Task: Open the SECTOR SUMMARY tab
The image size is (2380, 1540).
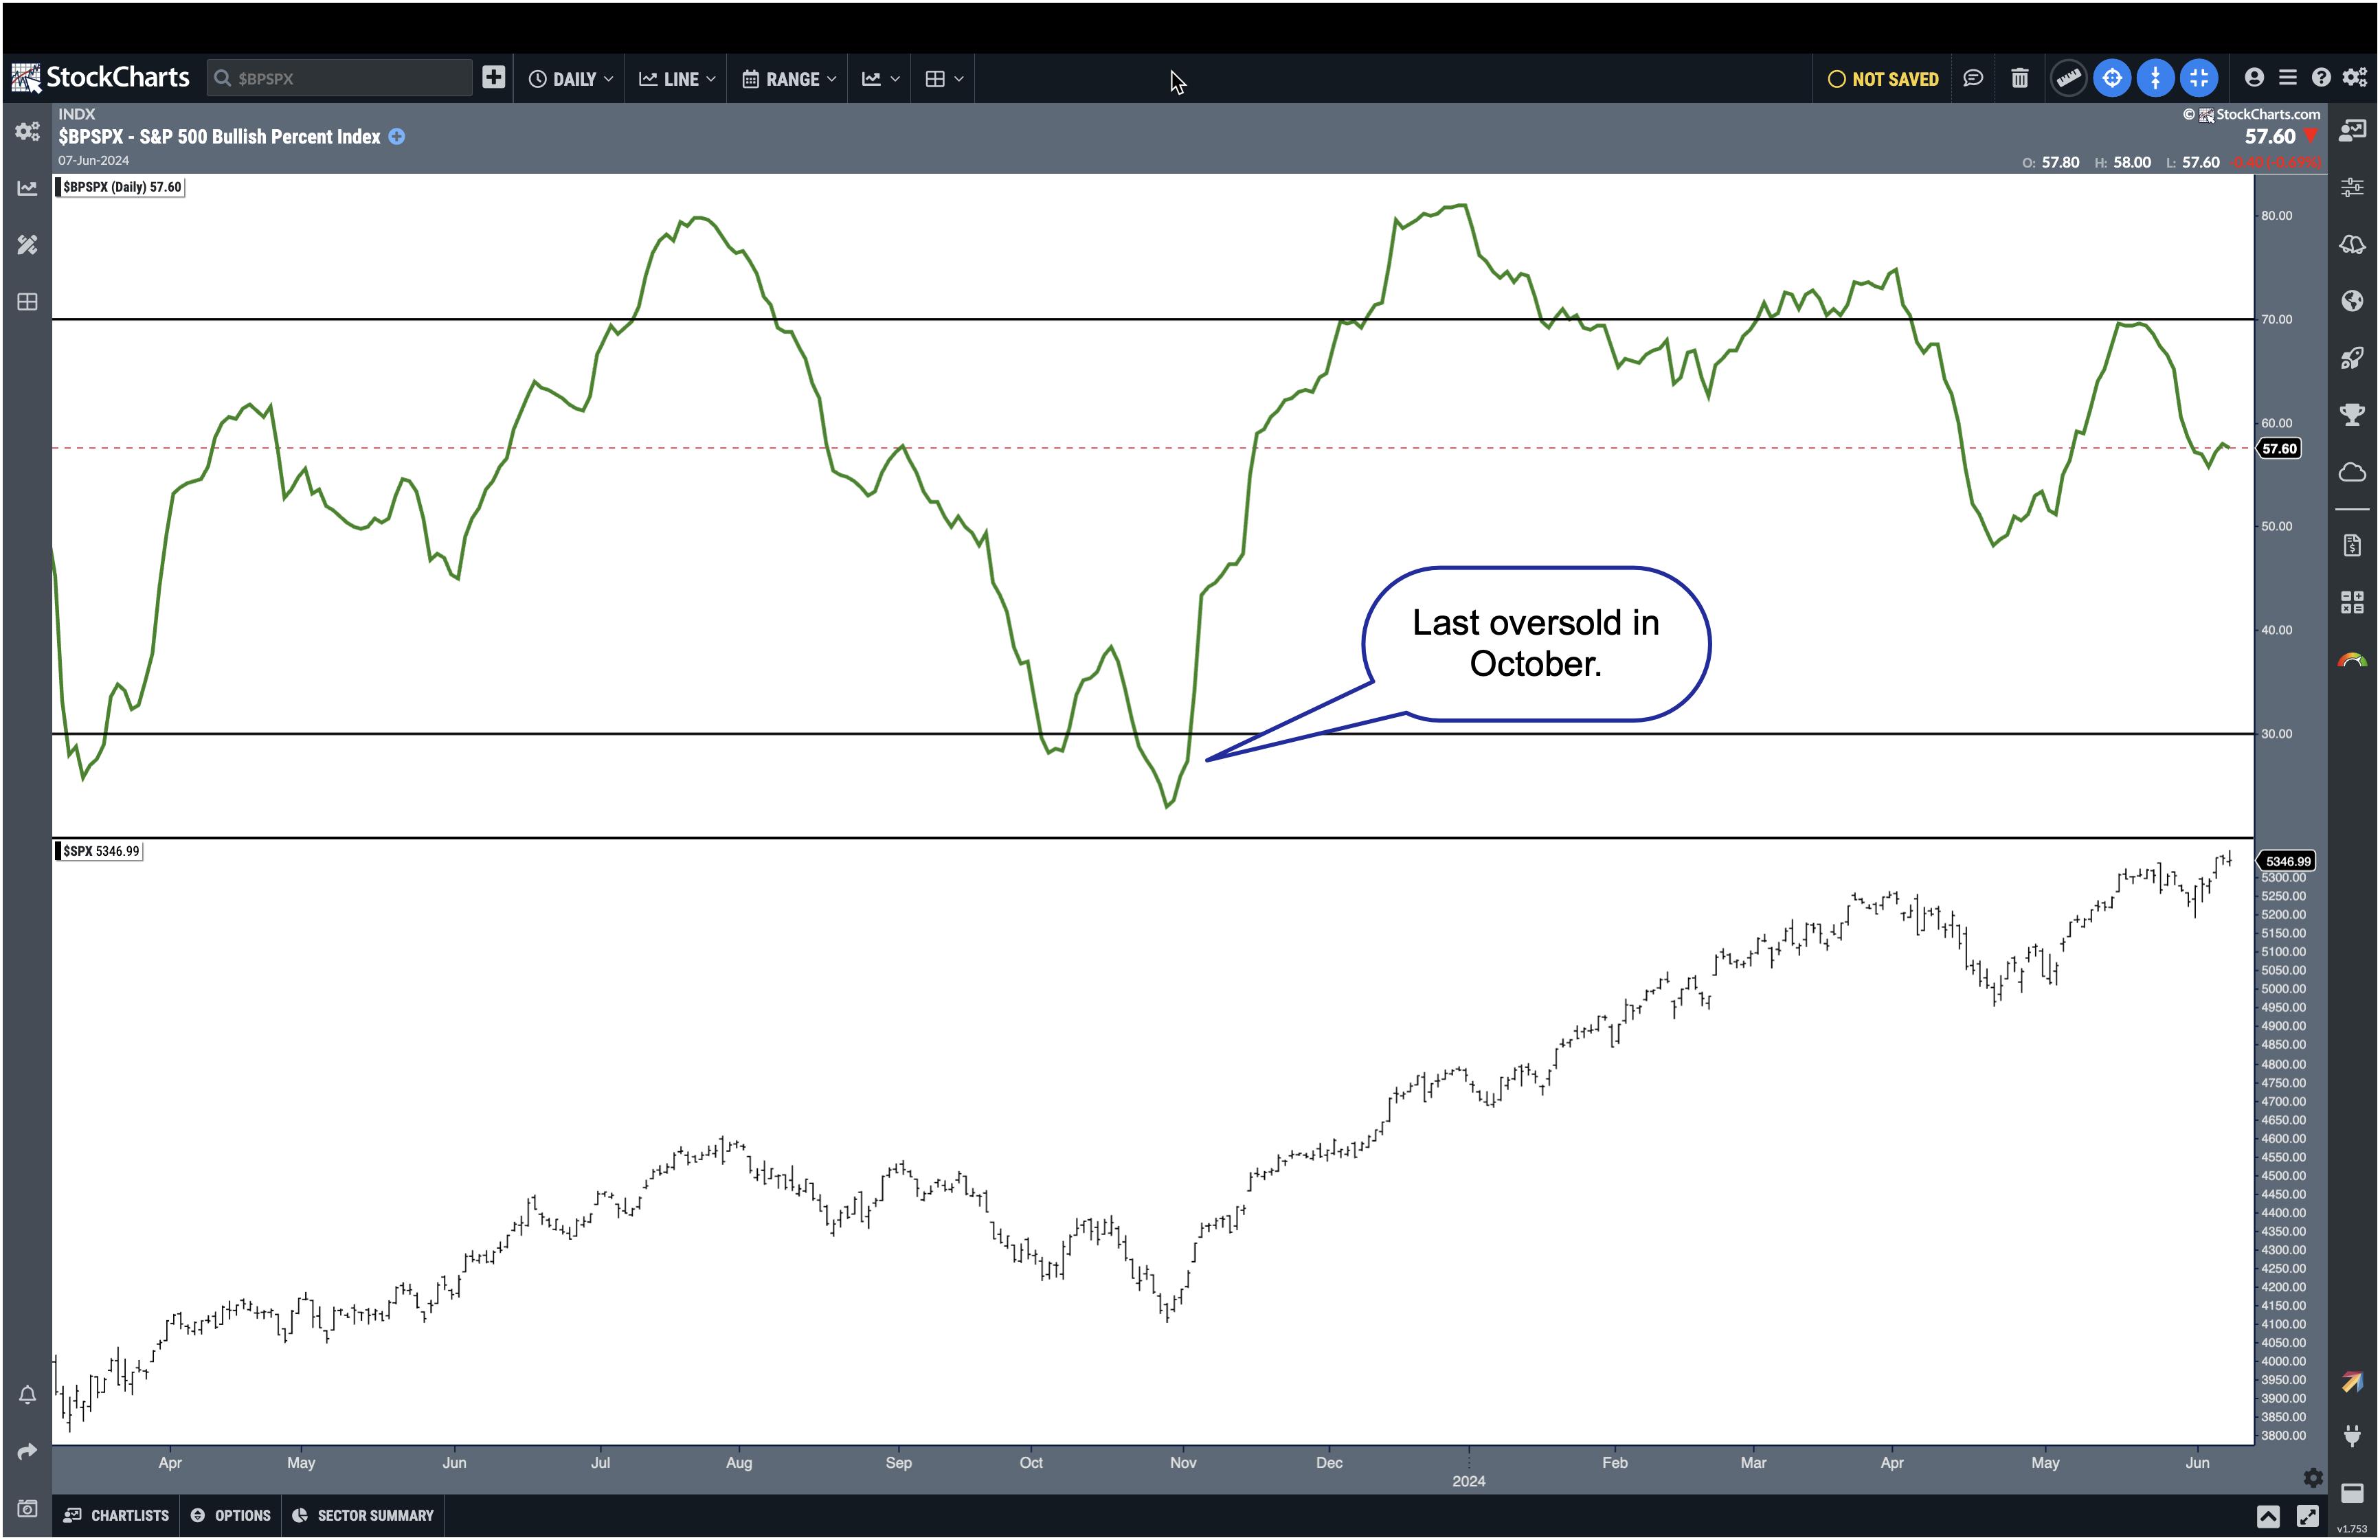Action: (x=363, y=1515)
